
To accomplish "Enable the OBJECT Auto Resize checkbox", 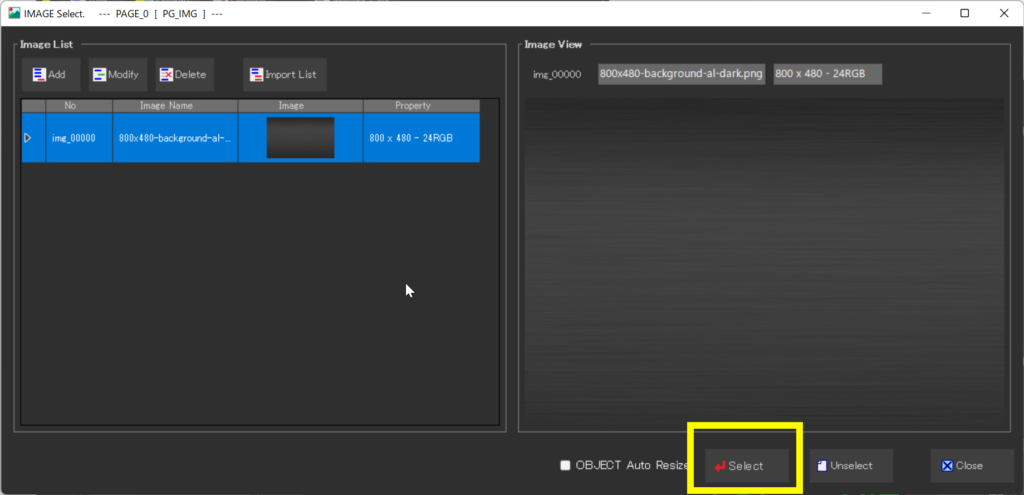I will click(x=566, y=465).
